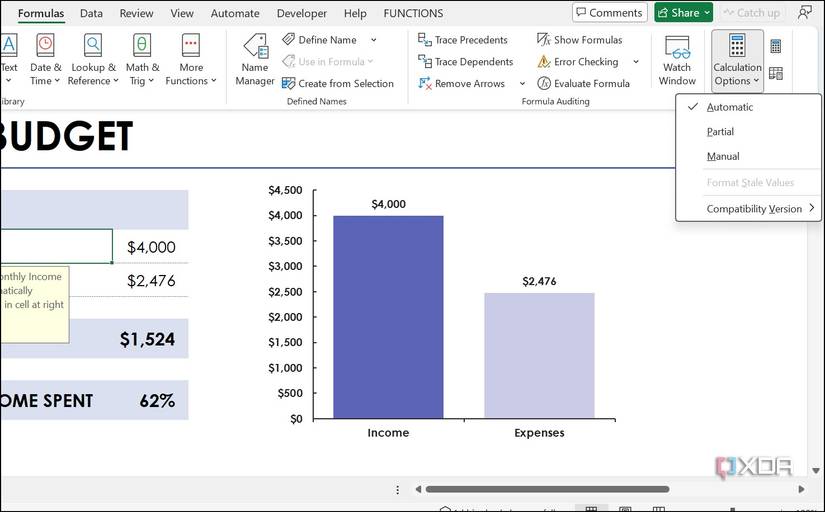Image resolution: width=825 pixels, height=512 pixels.
Task: Click the Remove Arrows icon
Action: 424,83
